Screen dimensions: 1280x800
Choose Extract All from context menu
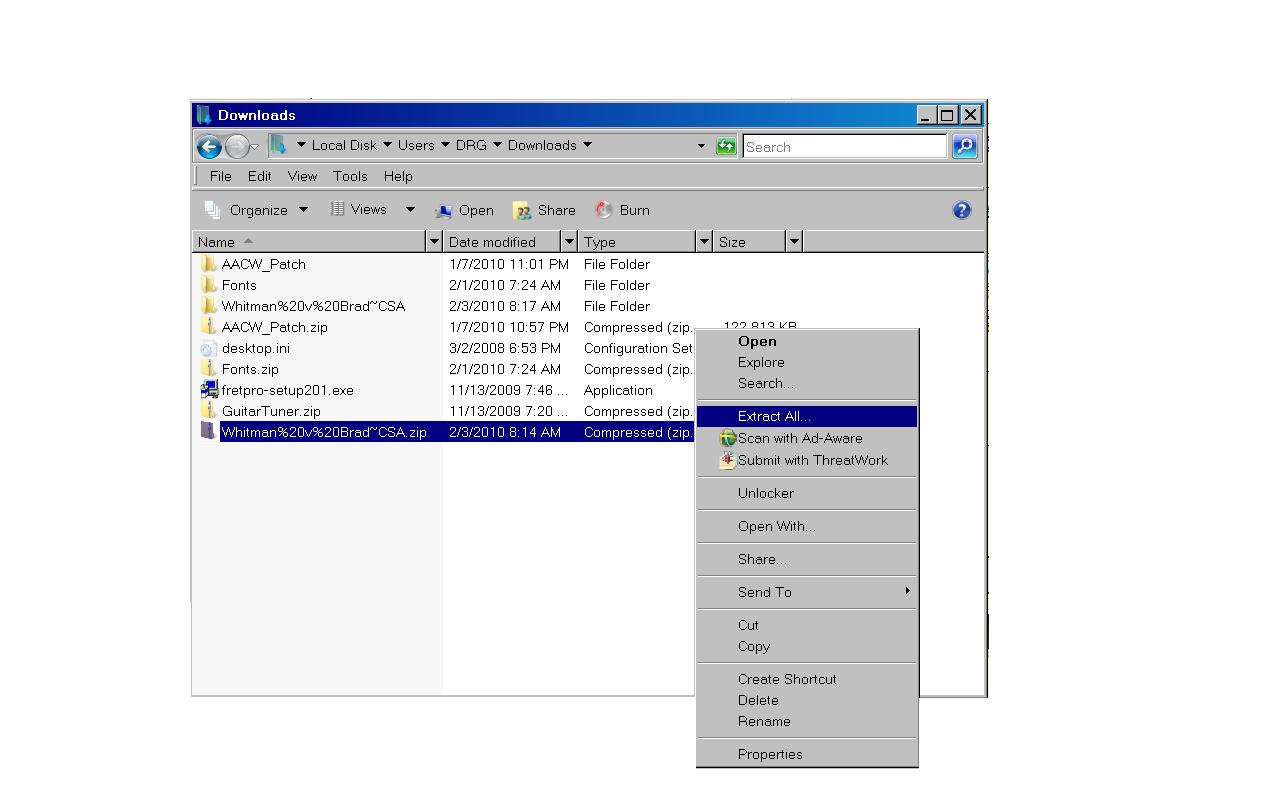[x=774, y=416]
